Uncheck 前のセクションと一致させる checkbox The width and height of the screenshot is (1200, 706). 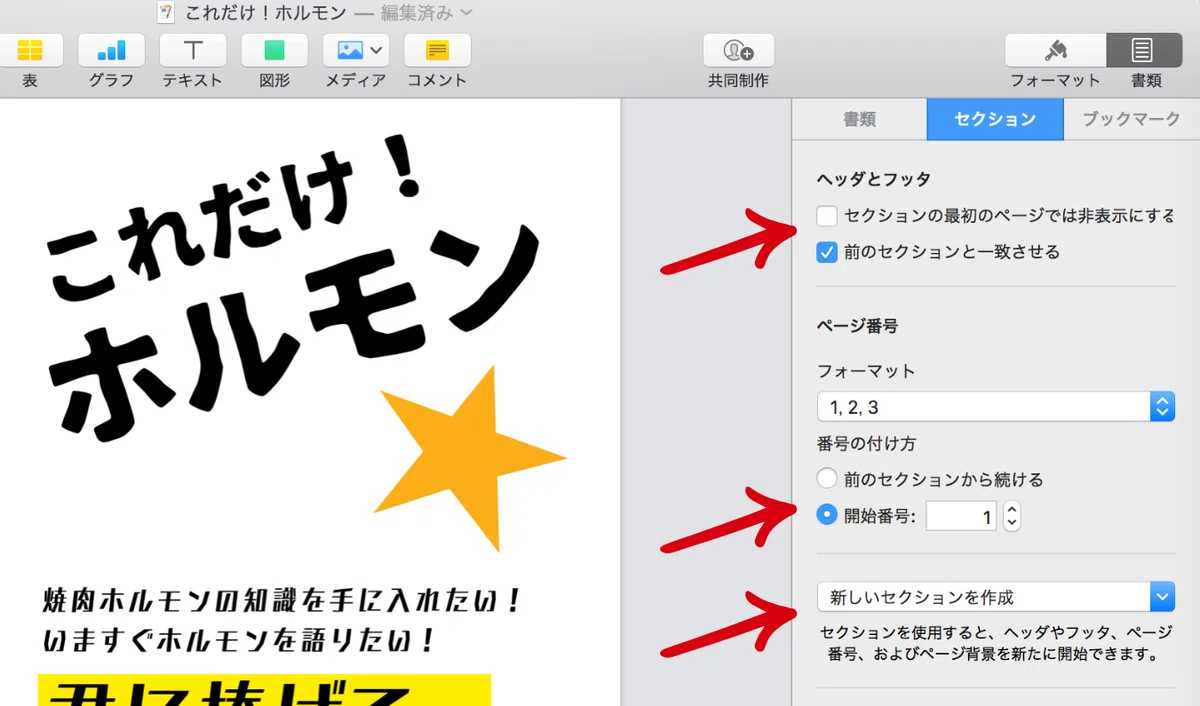[x=827, y=252]
